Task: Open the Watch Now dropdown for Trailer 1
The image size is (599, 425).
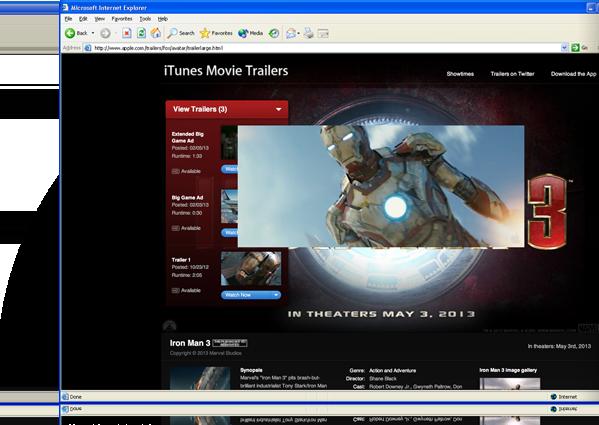Action: pyautogui.click(x=276, y=295)
